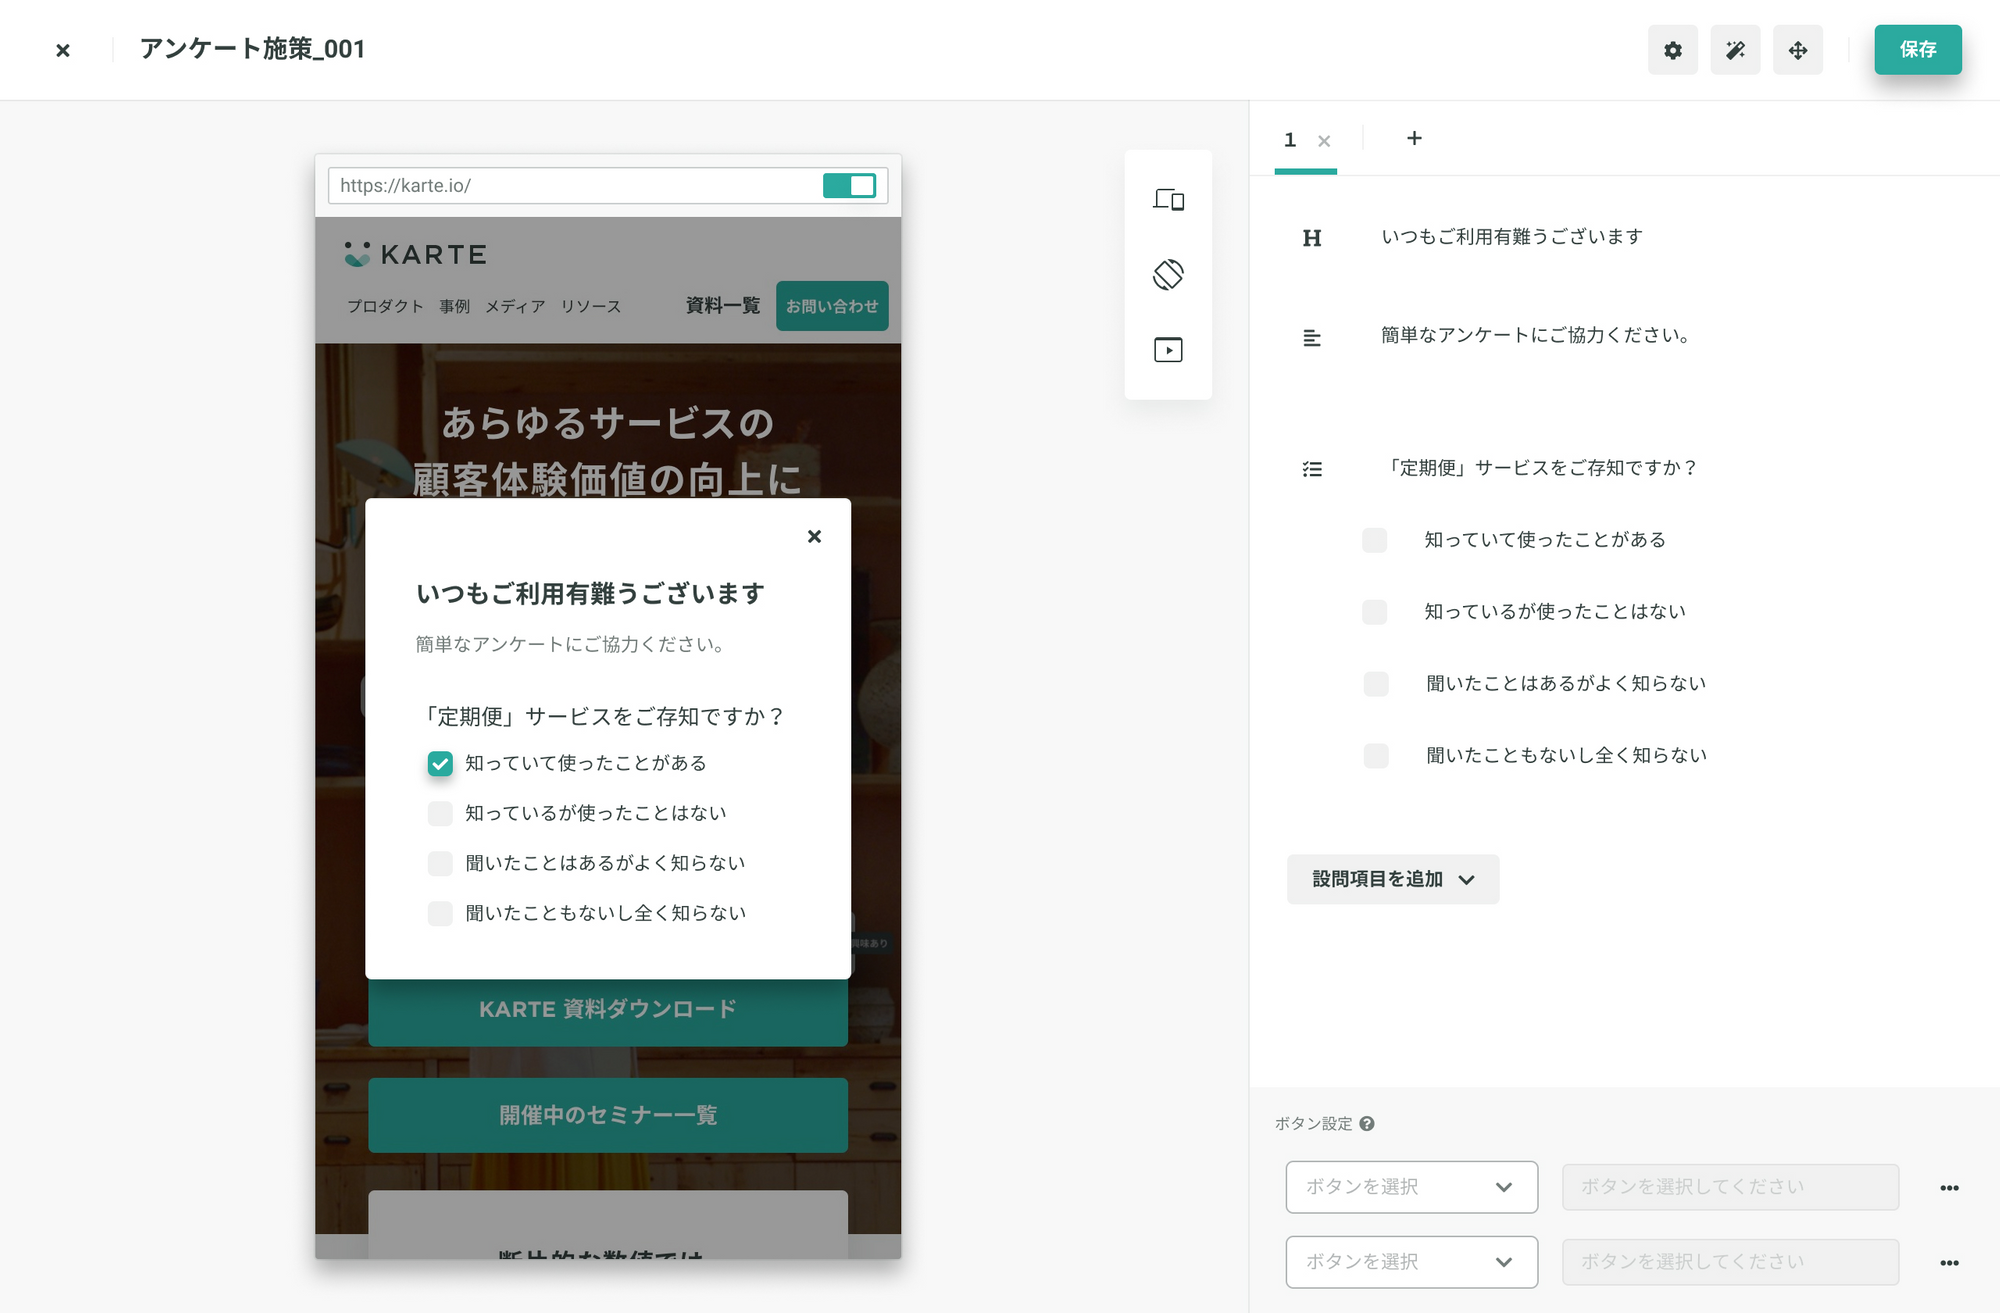
Task: Click the play preview icon
Action: [x=1168, y=350]
